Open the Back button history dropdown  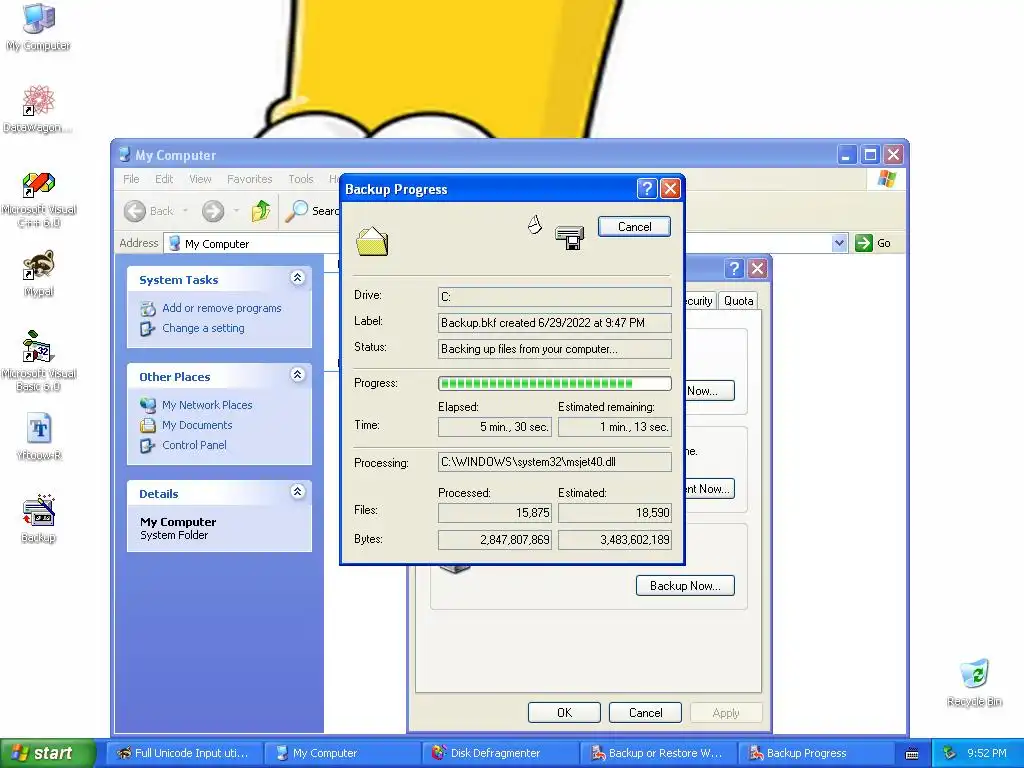[185, 211]
